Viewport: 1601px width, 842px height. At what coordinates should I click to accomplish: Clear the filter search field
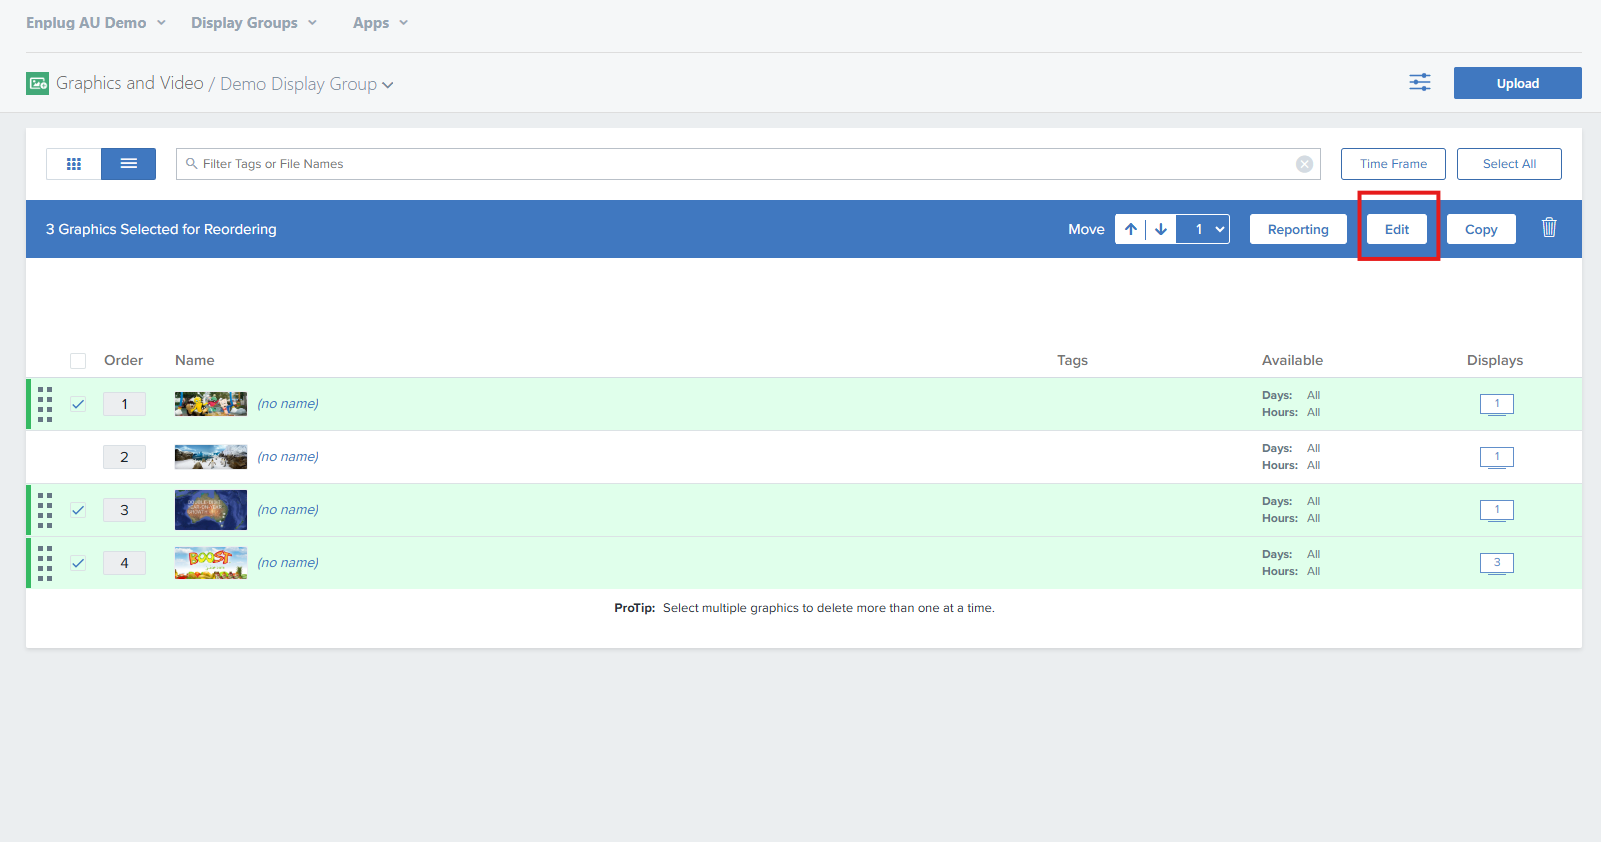coord(1304,164)
